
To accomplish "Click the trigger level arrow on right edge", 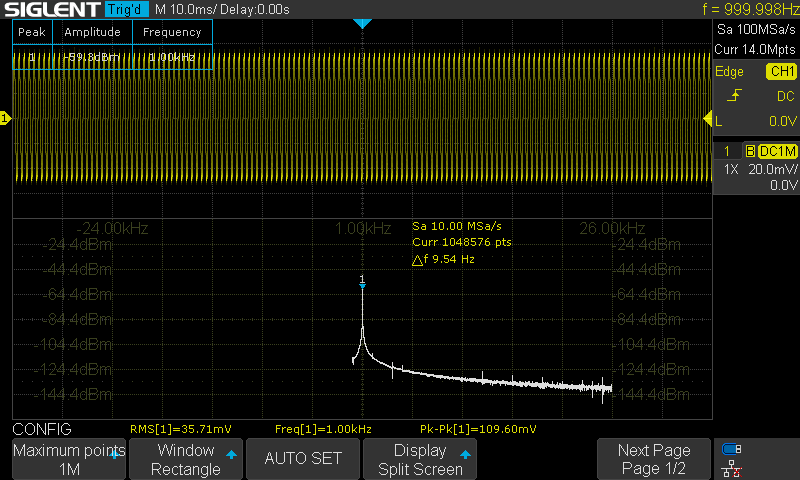I will point(707,119).
